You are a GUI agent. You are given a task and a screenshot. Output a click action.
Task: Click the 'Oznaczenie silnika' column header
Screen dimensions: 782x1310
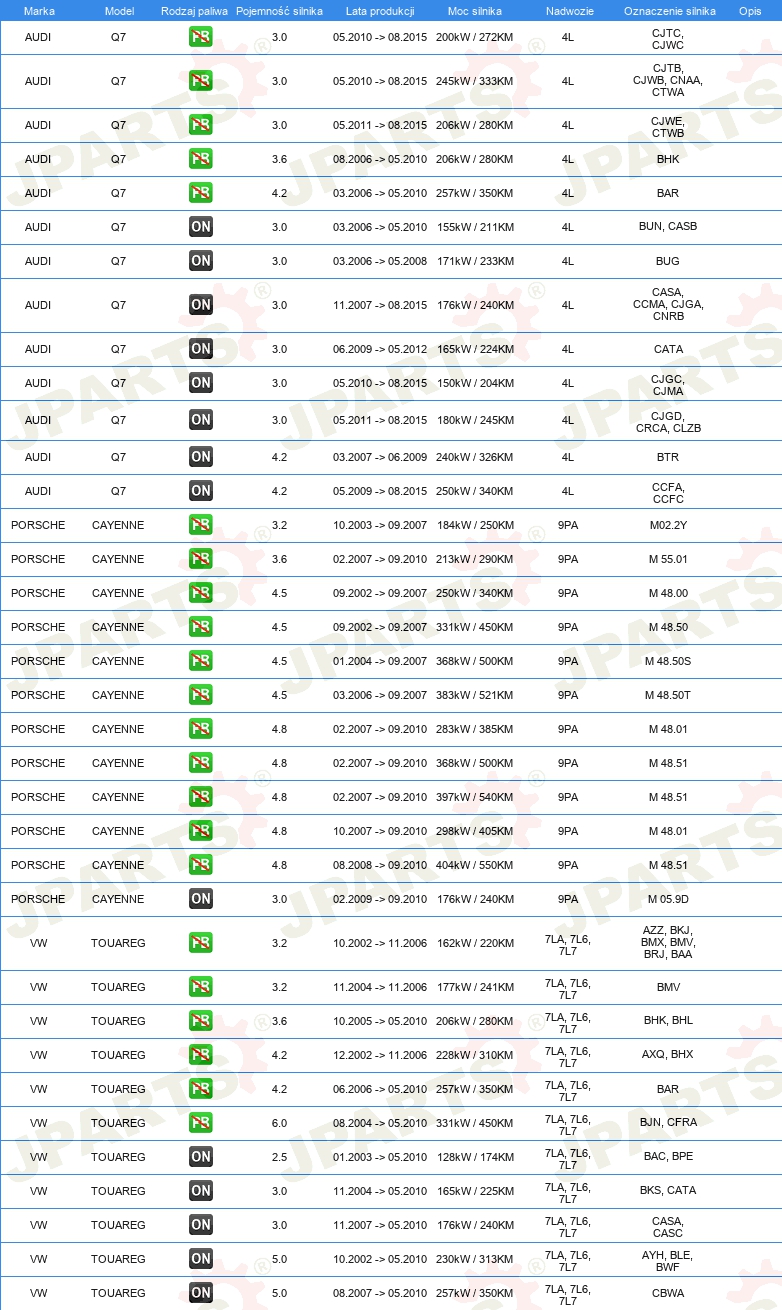(x=669, y=10)
